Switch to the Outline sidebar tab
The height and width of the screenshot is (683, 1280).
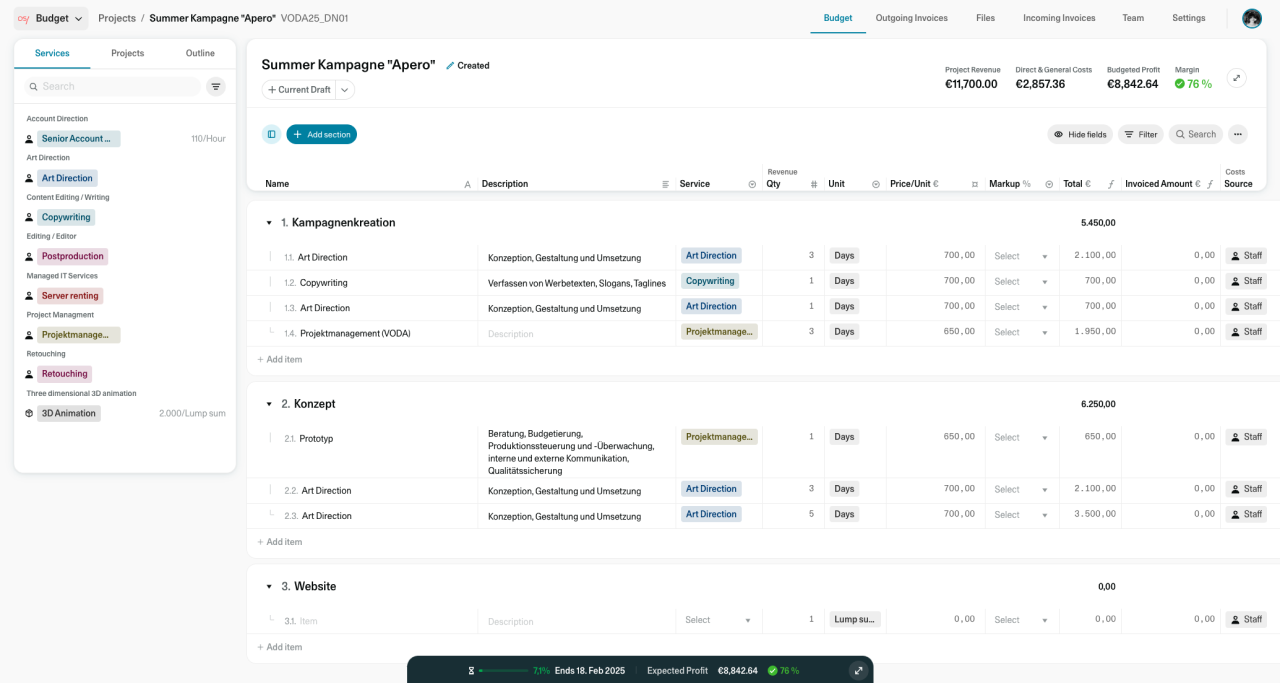[x=200, y=53]
